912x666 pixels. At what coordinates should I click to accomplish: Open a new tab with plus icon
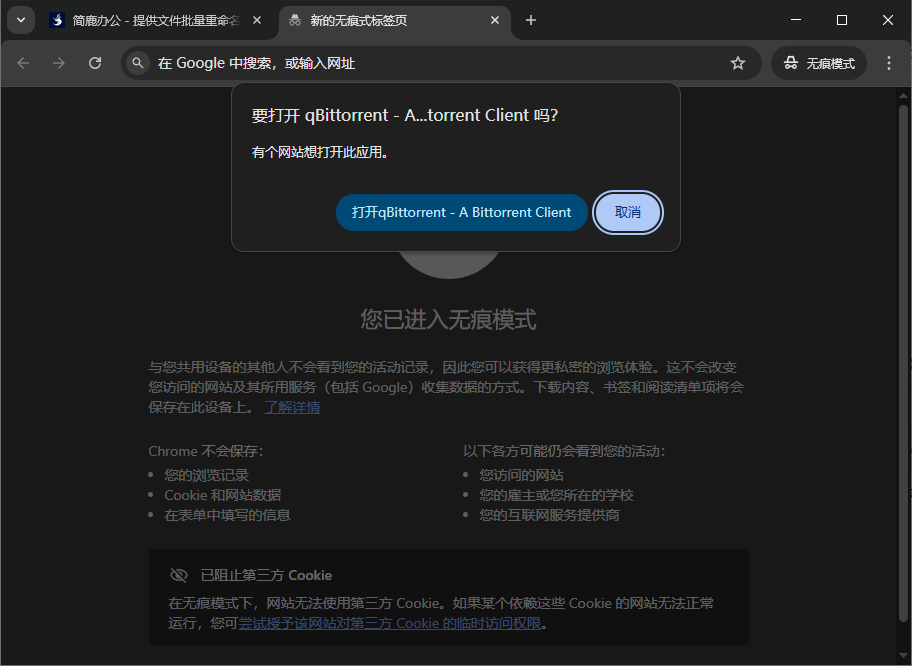click(530, 20)
